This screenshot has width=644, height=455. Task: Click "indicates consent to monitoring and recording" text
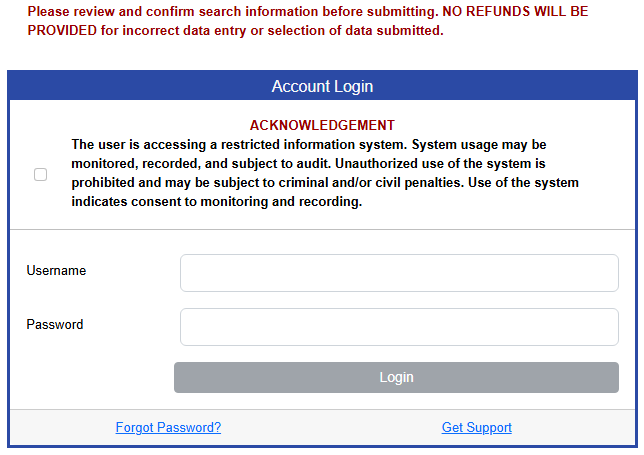coord(216,202)
